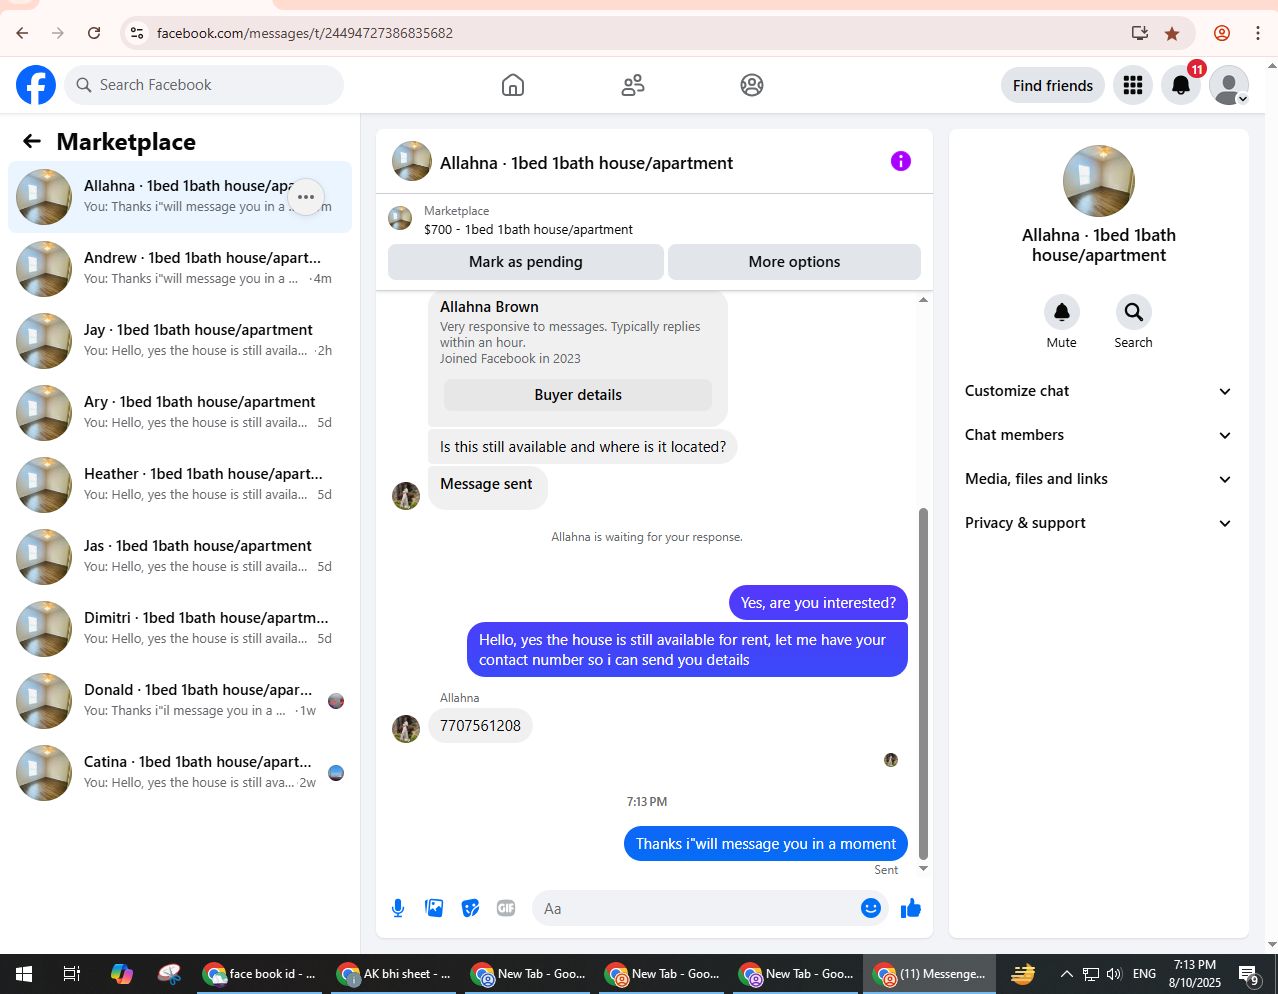
Task: Switch to AK bhi sheet taskbar window
Action: (x=394, y=973)
